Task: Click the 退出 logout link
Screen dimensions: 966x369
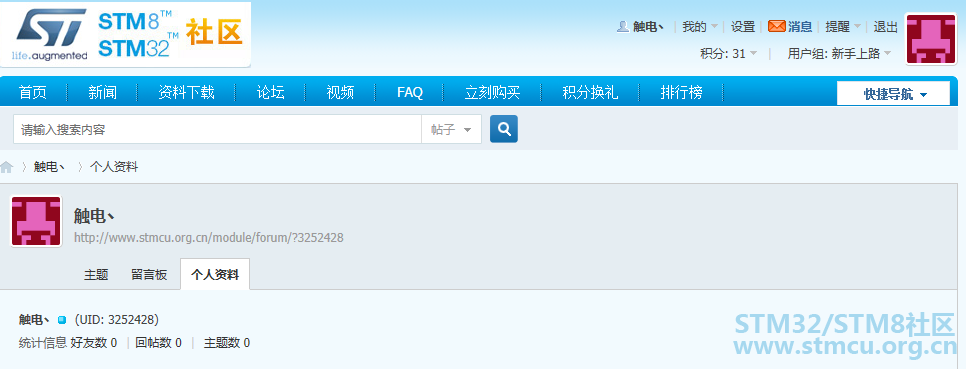Action: (x=885, y=26)
